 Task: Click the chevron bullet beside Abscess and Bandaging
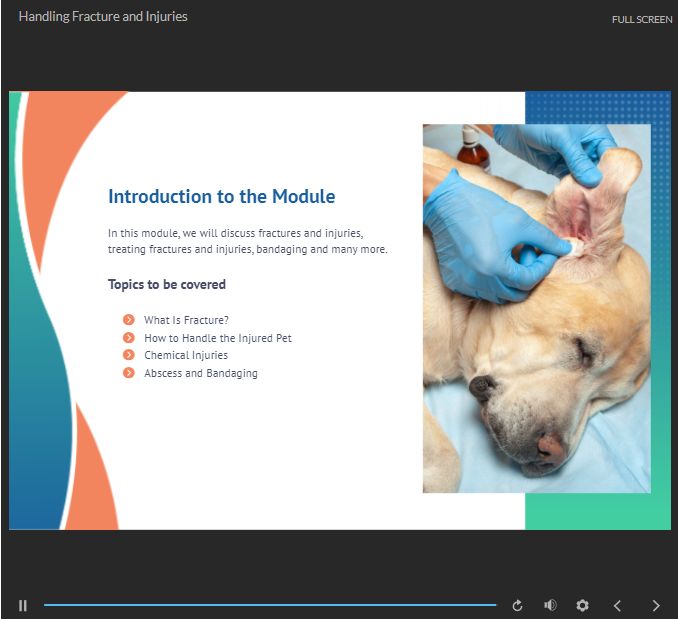coord(129,373)
